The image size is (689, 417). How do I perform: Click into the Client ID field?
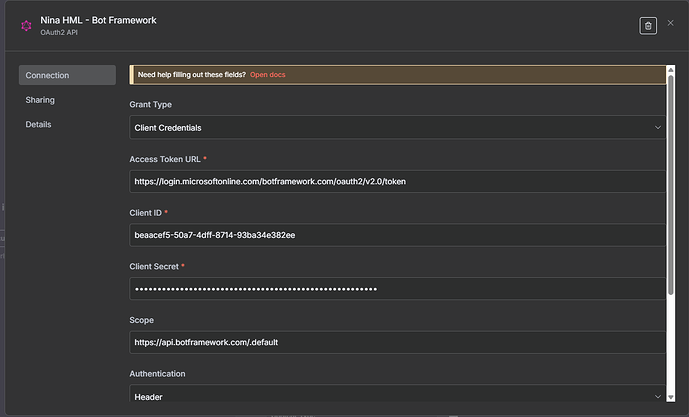(398, 235)
